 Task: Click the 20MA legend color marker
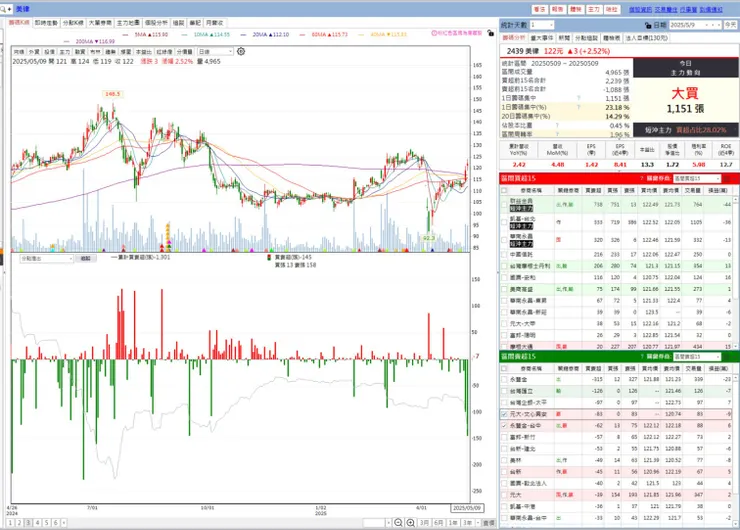click(x=243, y=34)
